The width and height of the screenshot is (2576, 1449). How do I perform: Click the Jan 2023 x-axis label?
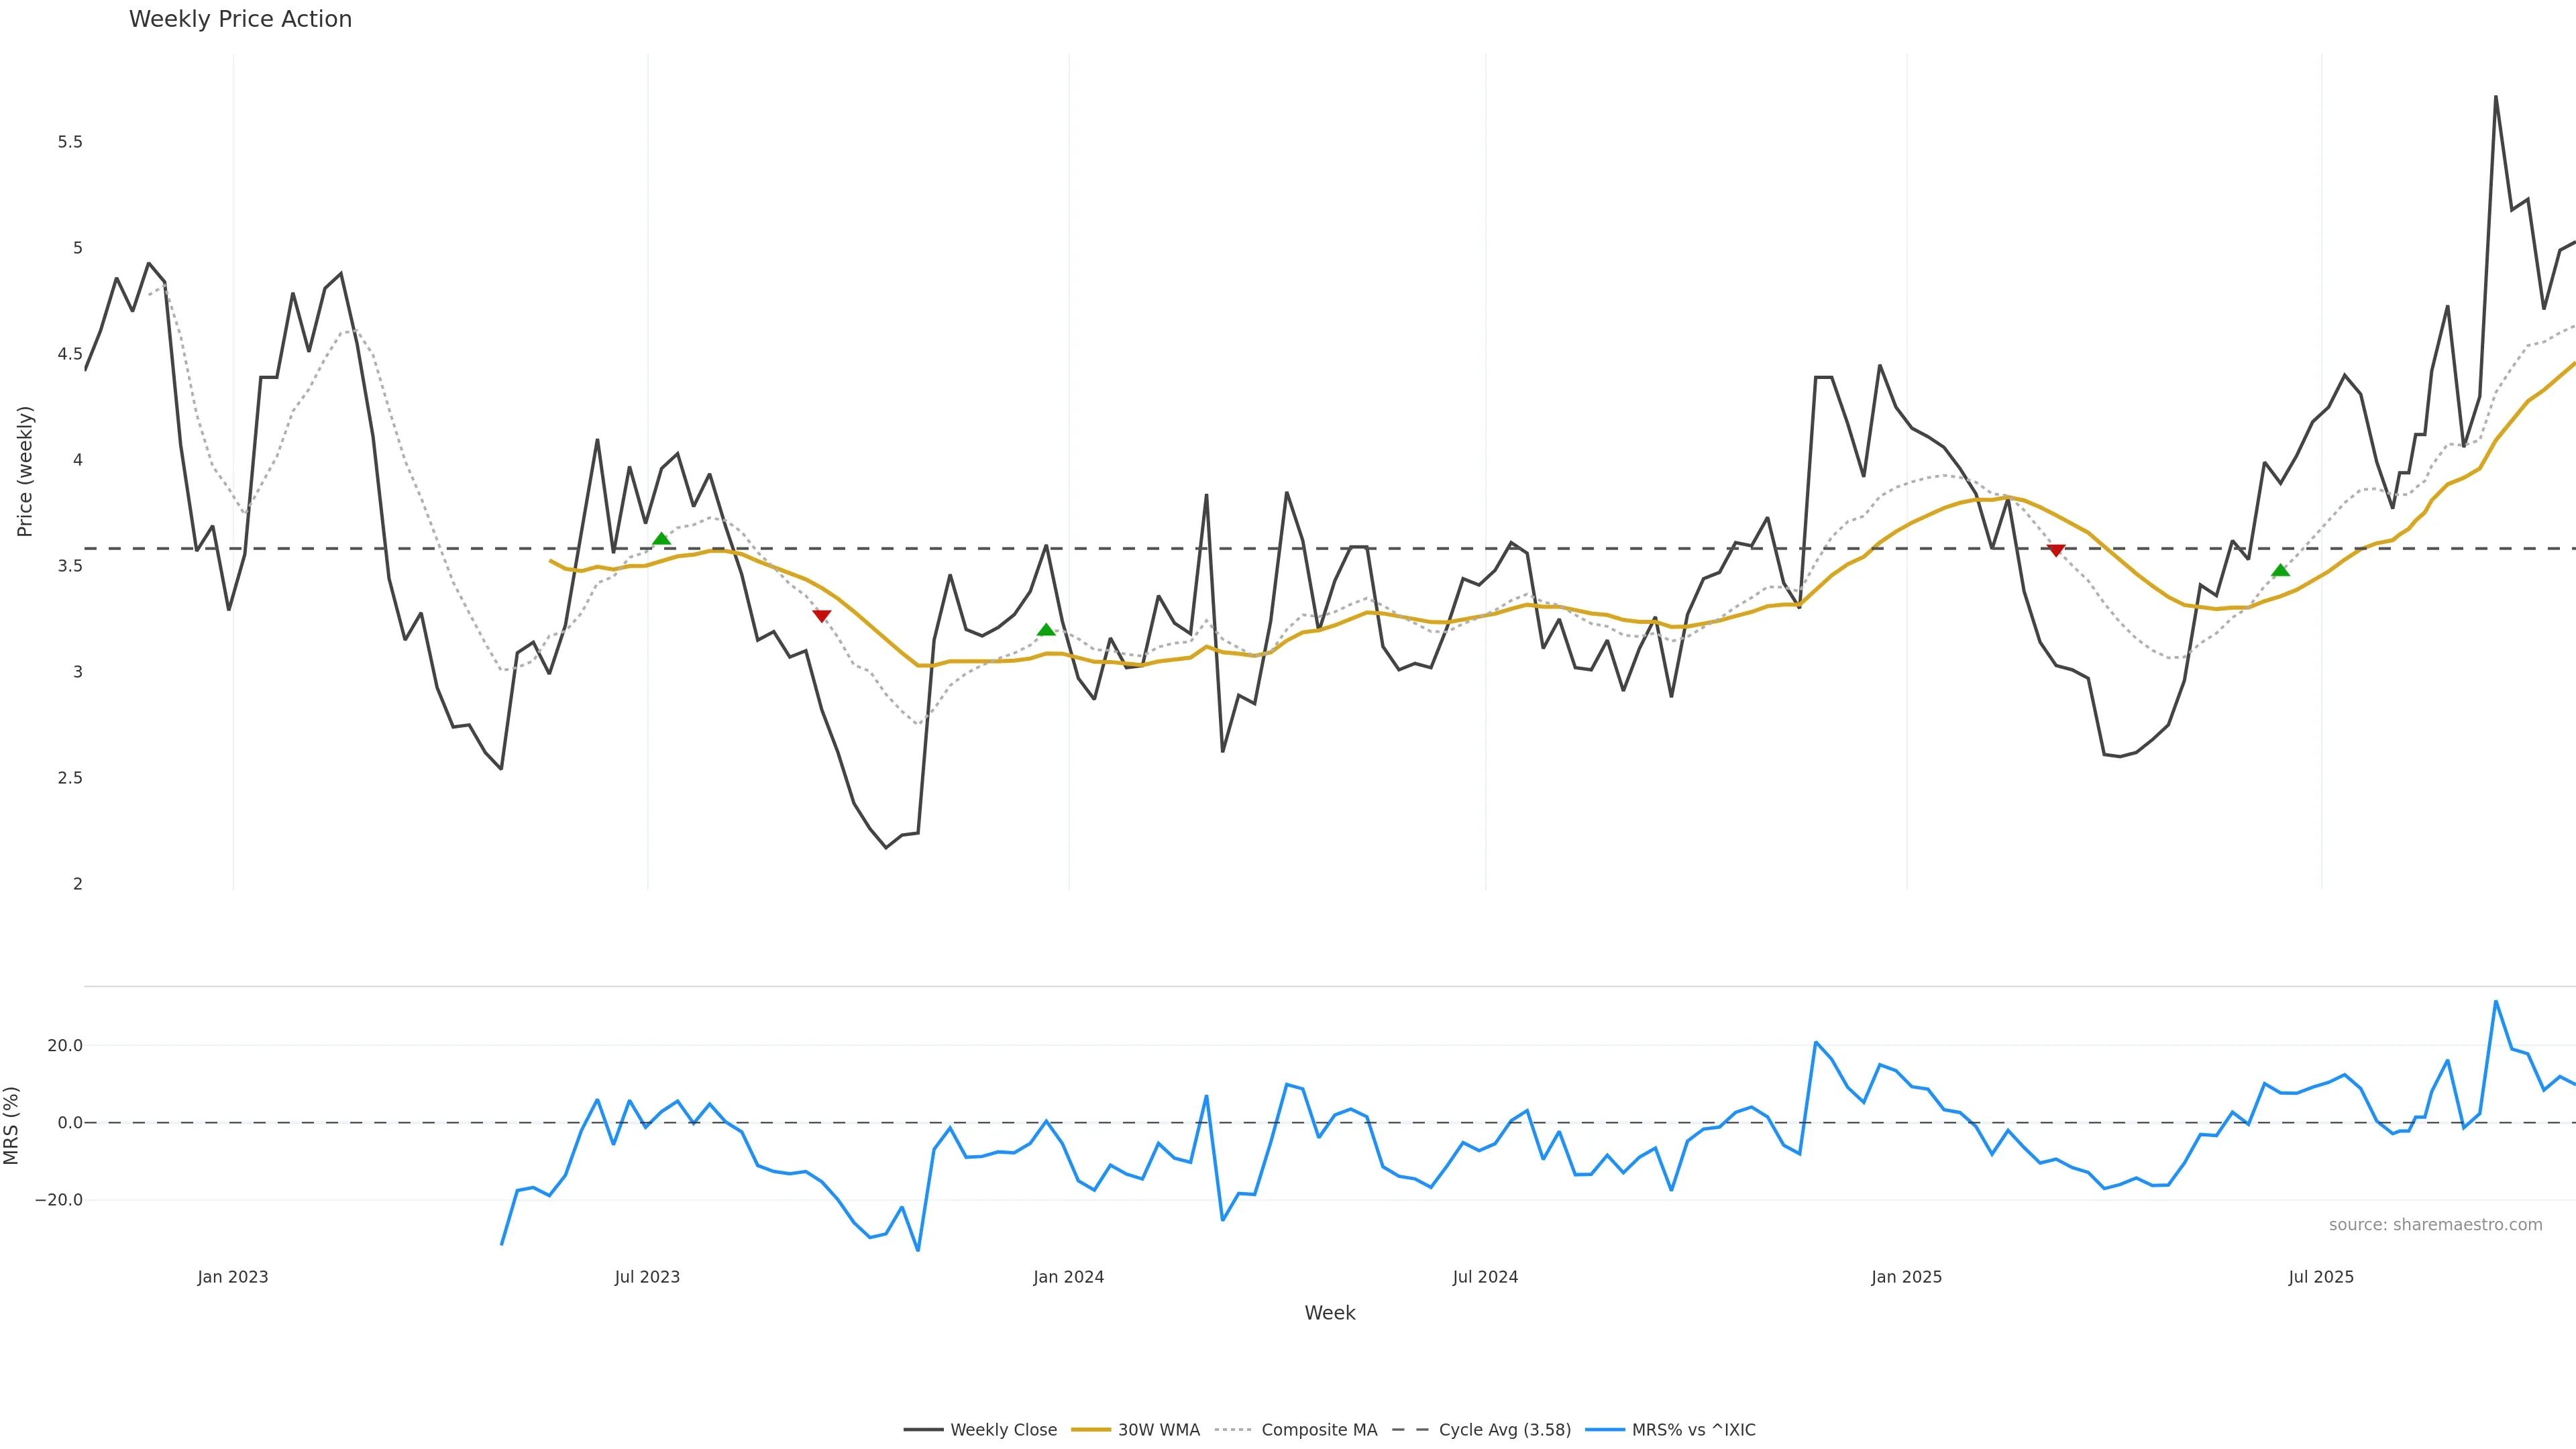233,1277
